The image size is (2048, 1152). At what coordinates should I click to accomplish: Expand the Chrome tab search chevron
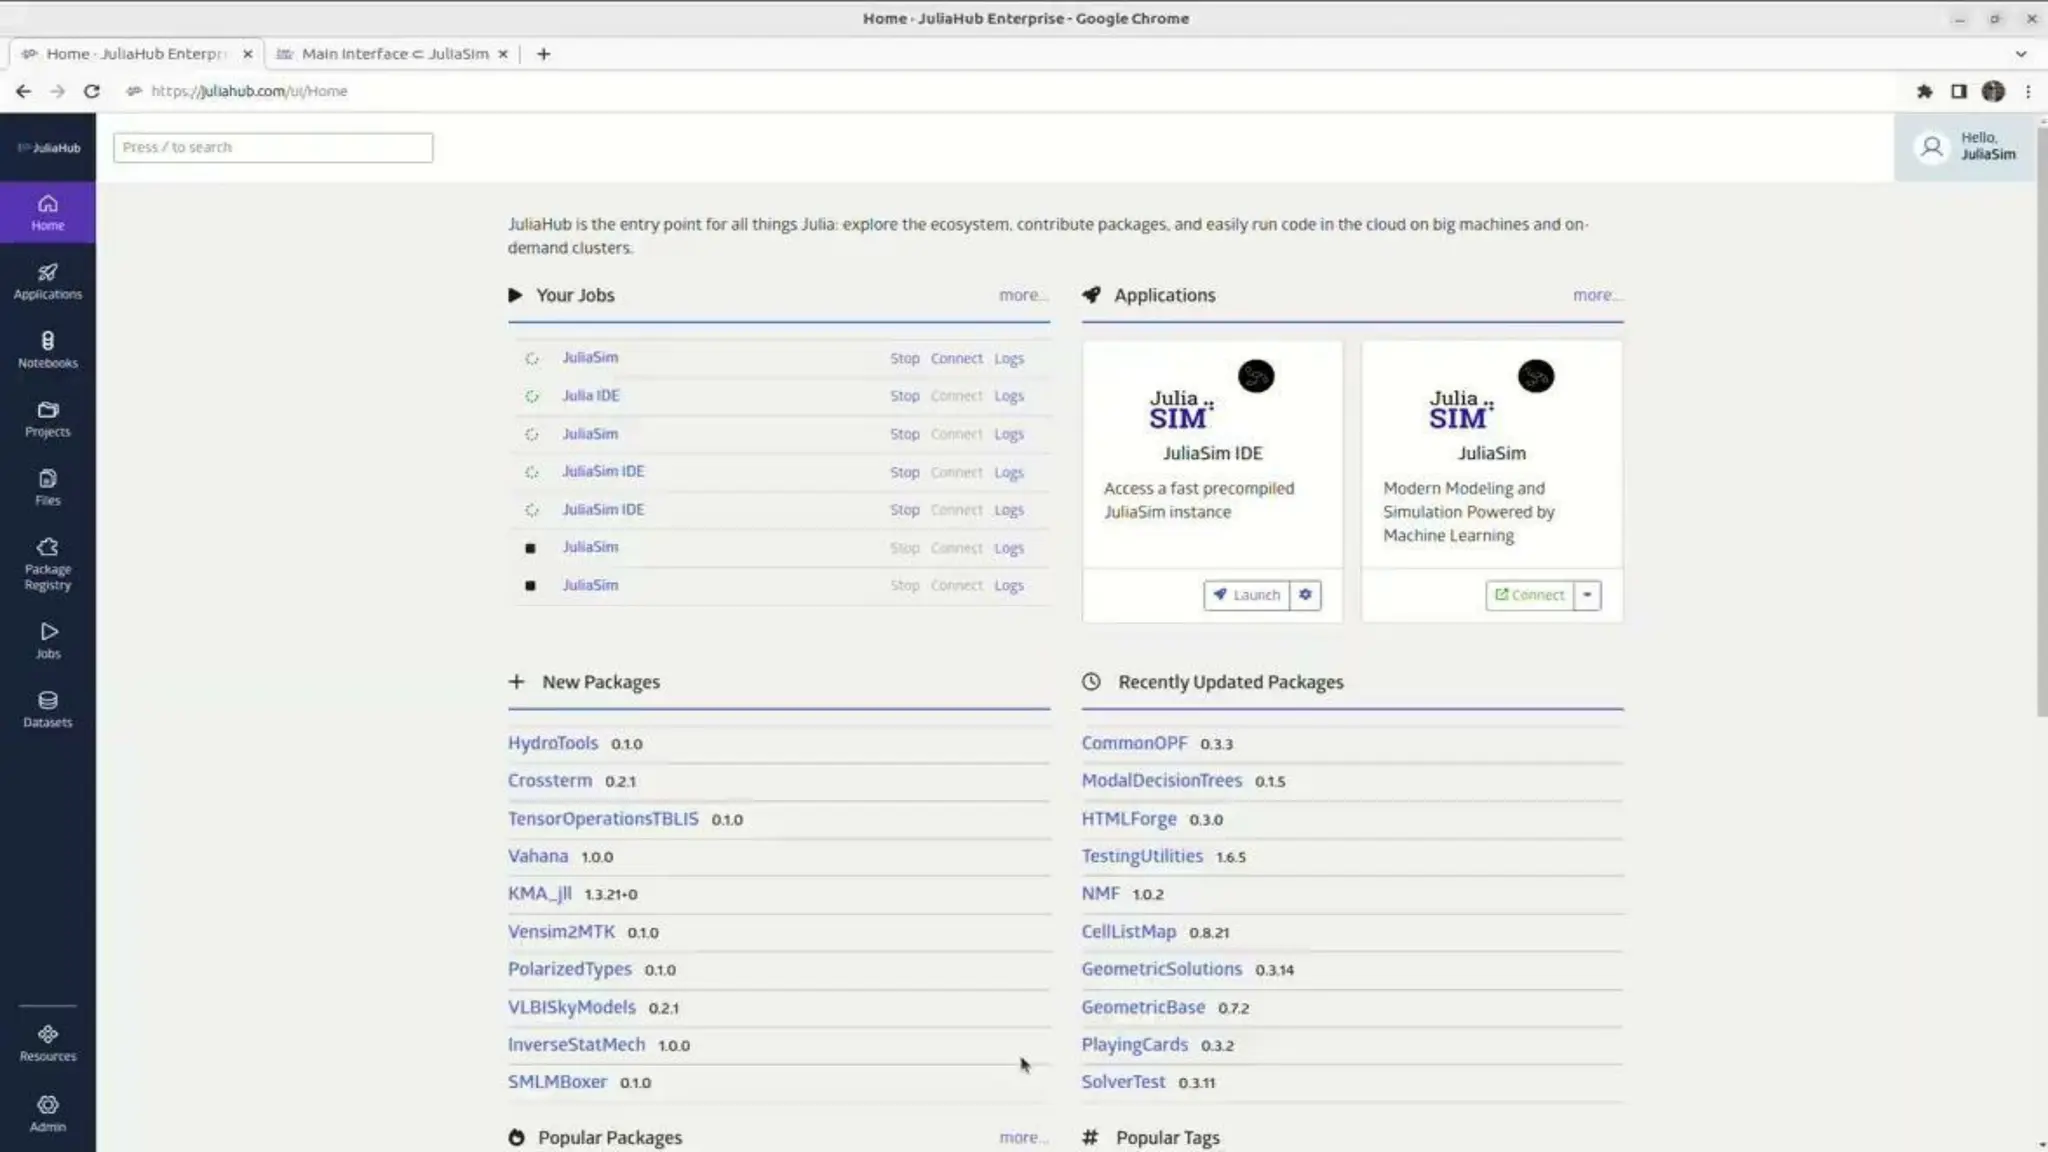point(2020,54)
